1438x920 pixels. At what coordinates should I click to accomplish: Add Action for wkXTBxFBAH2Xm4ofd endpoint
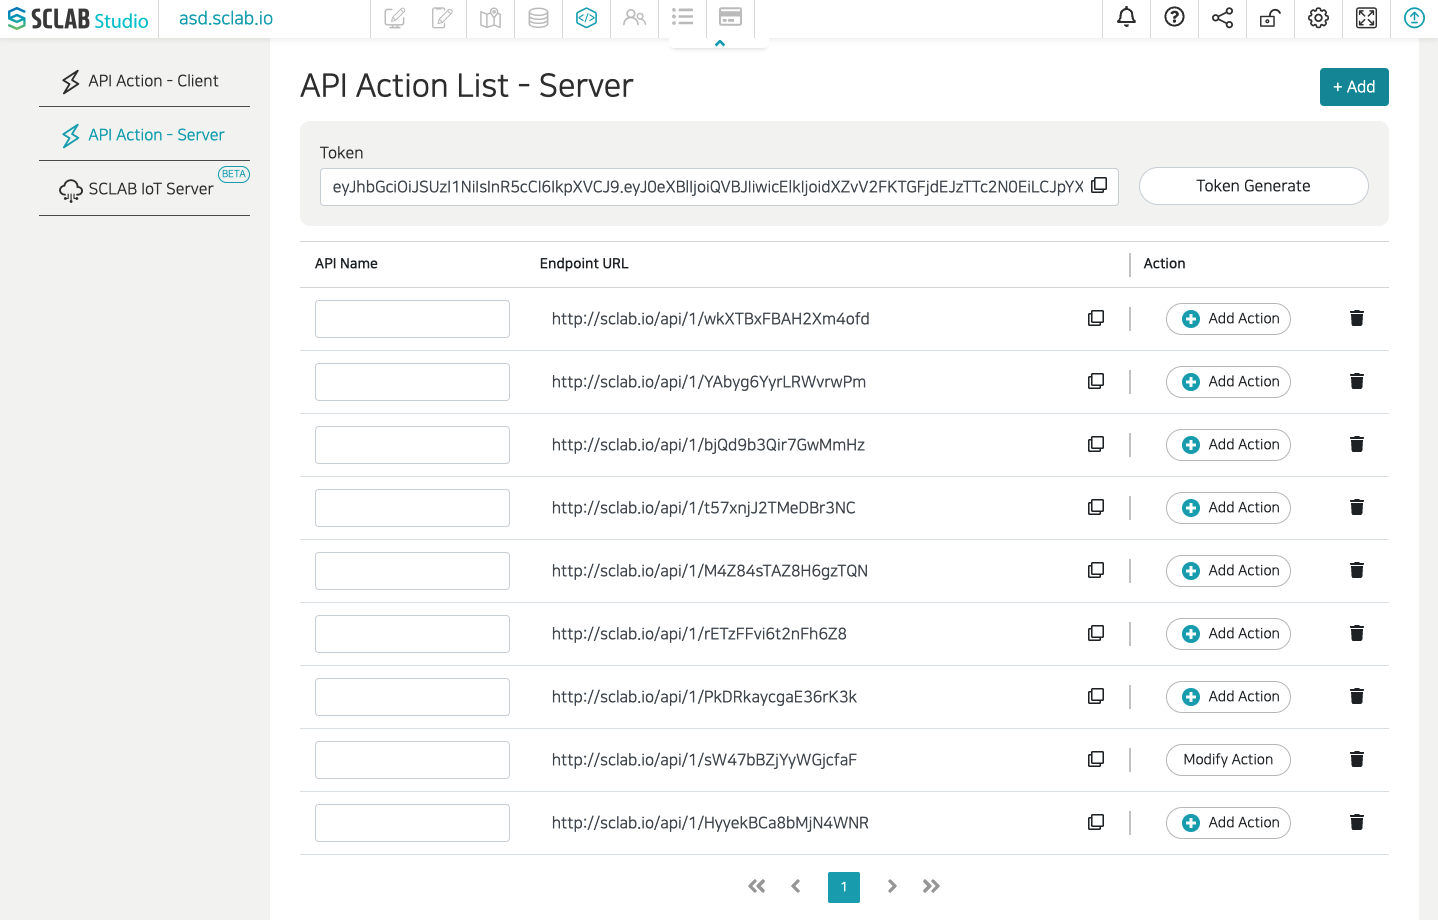[1228, 319]
